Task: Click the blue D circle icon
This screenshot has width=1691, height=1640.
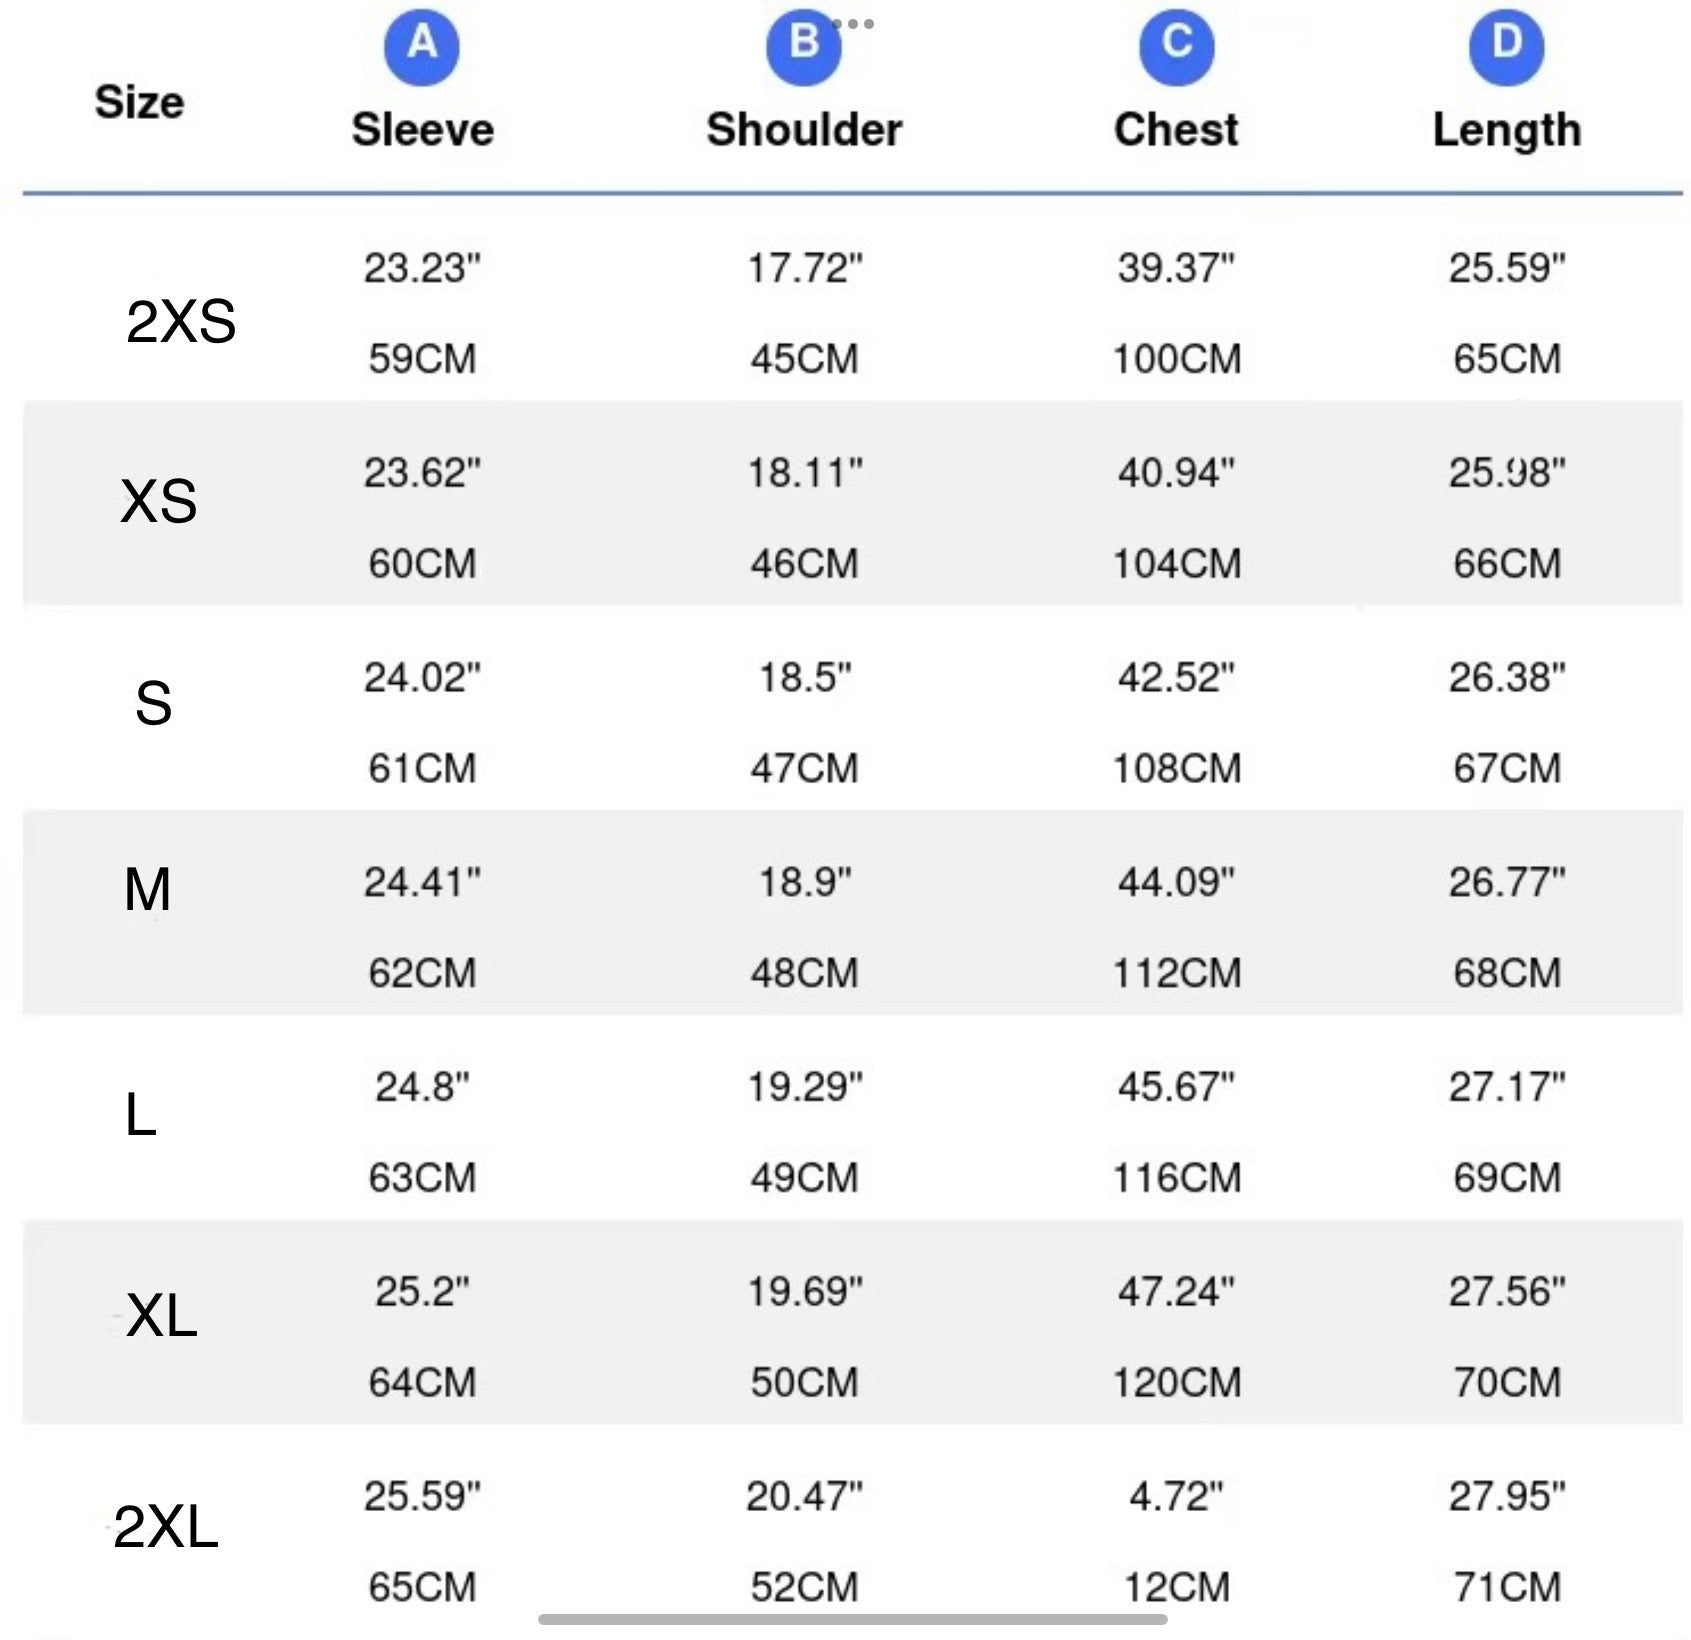Action: click(x=1506, y=46)
